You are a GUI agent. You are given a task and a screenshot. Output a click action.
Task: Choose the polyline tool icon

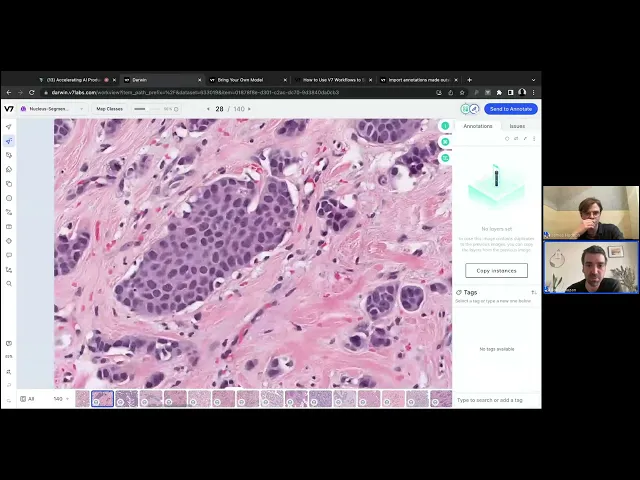(9, 212)
